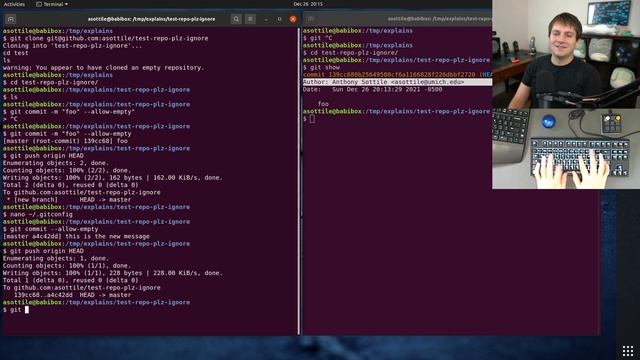Click the 'cd test' line
The width and height of the screenshot is (640, 360).
coord(16,53)
